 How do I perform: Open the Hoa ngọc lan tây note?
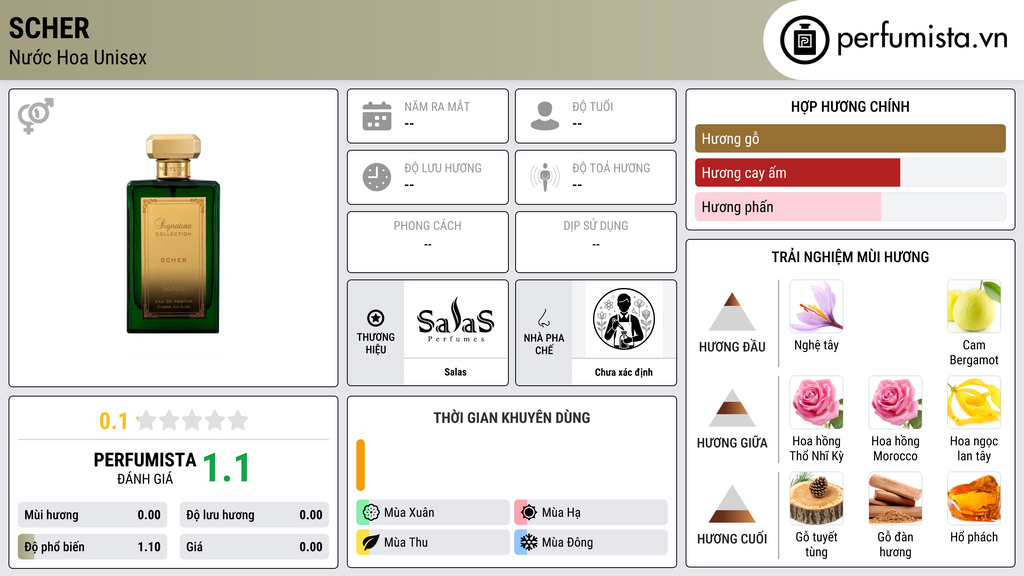pyautogui.click(x=974, y=402)
